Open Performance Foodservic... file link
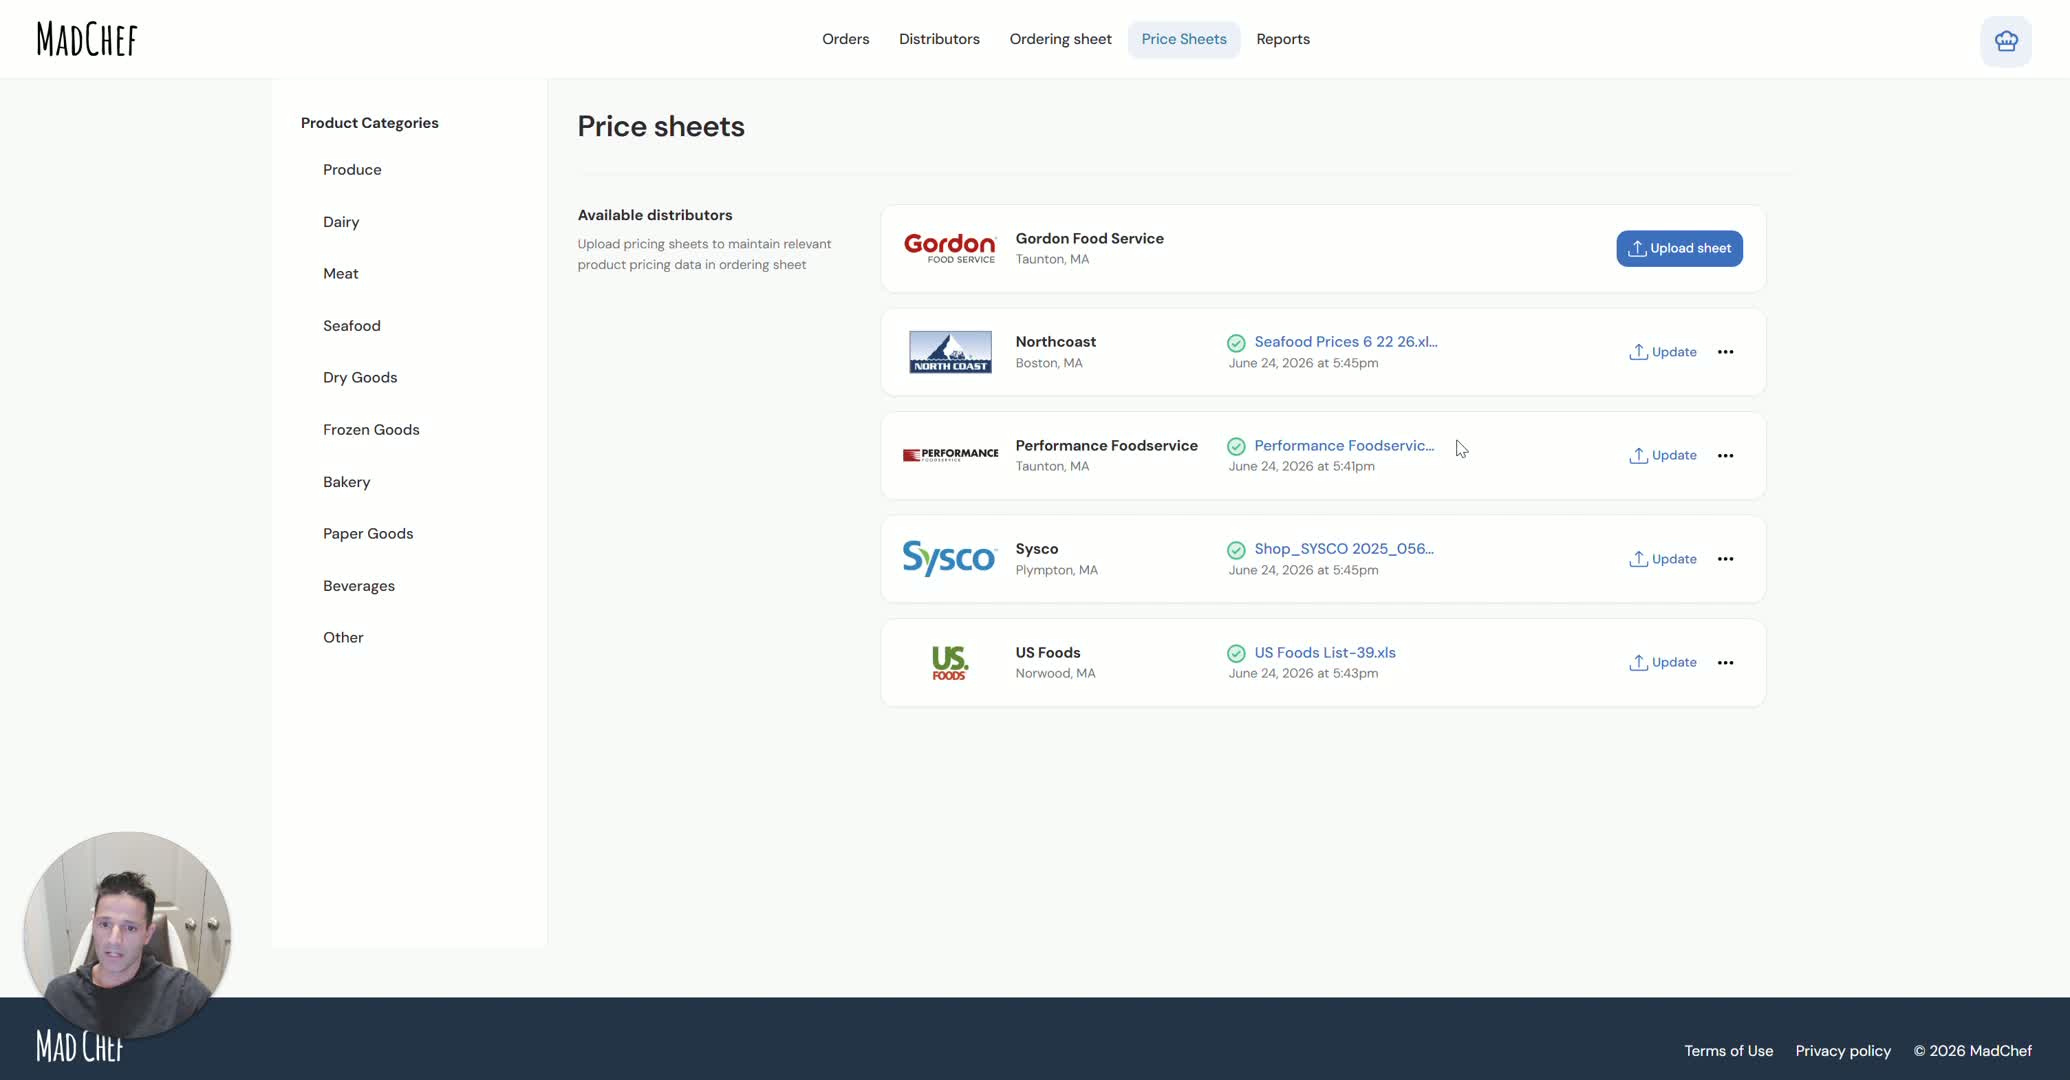This screenshot has height=1080, width=2070. coord(1344,445)
